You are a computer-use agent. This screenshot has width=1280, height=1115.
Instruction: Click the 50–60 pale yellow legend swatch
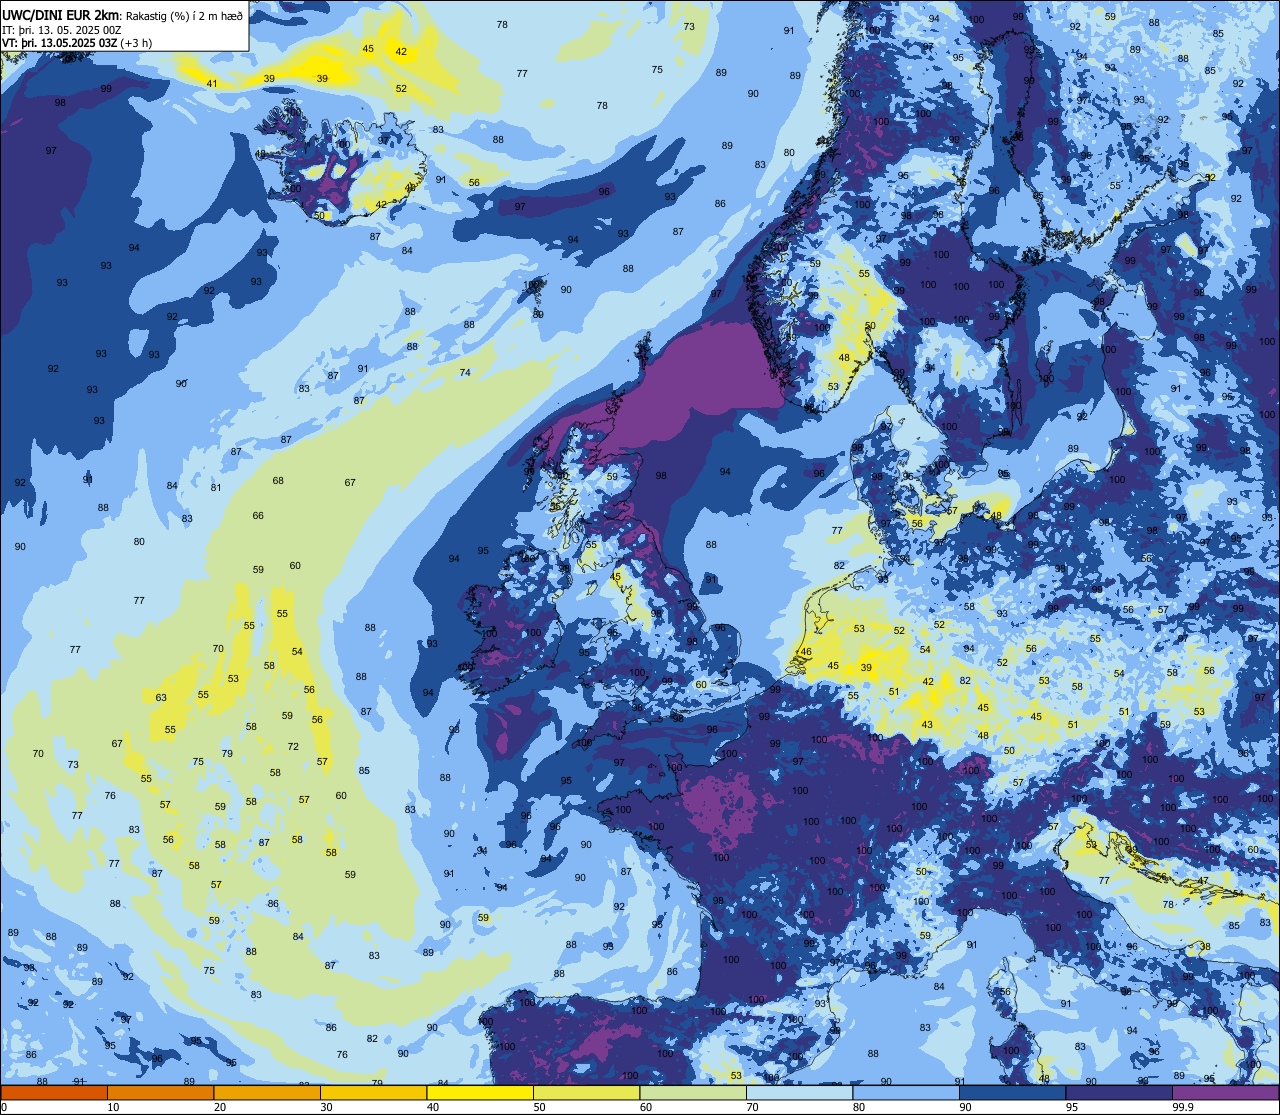click(586, 1092)
